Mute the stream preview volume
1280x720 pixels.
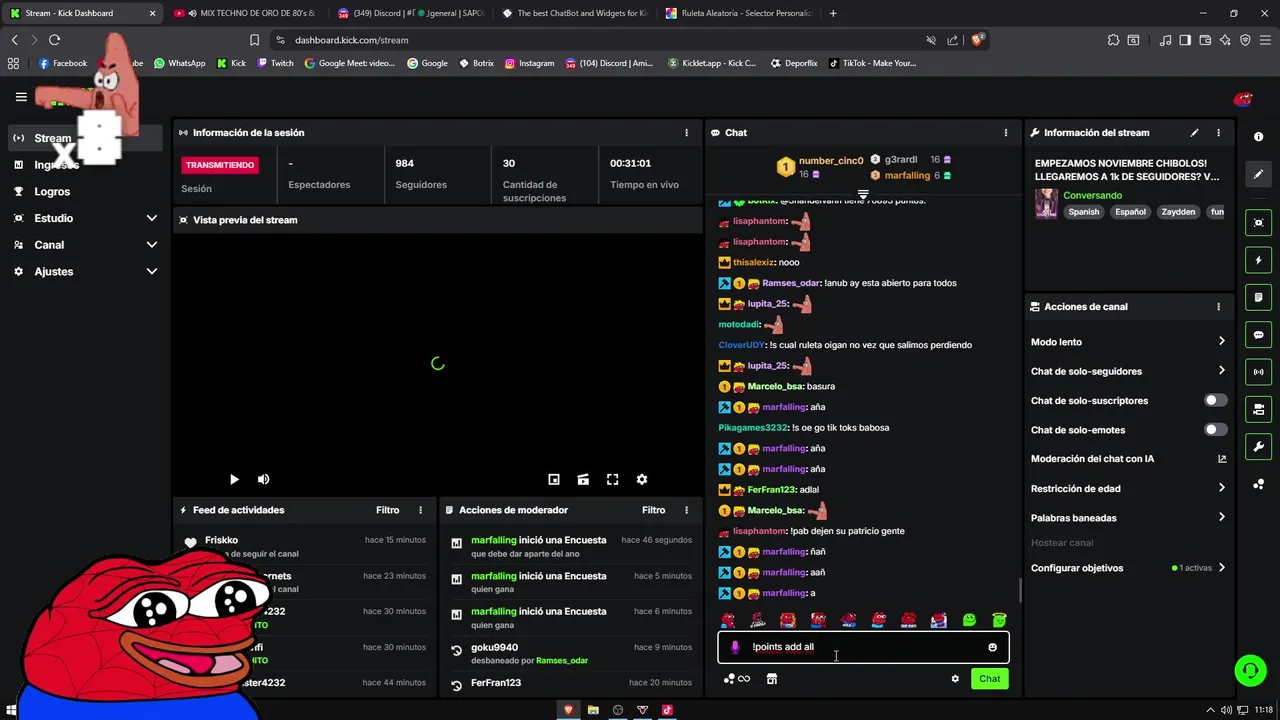click(264, 480)
